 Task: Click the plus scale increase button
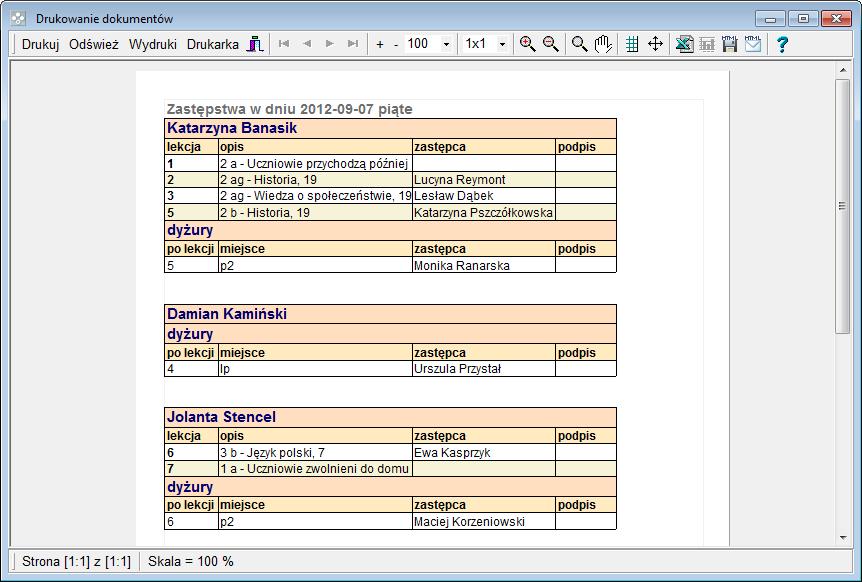[380, 44]
